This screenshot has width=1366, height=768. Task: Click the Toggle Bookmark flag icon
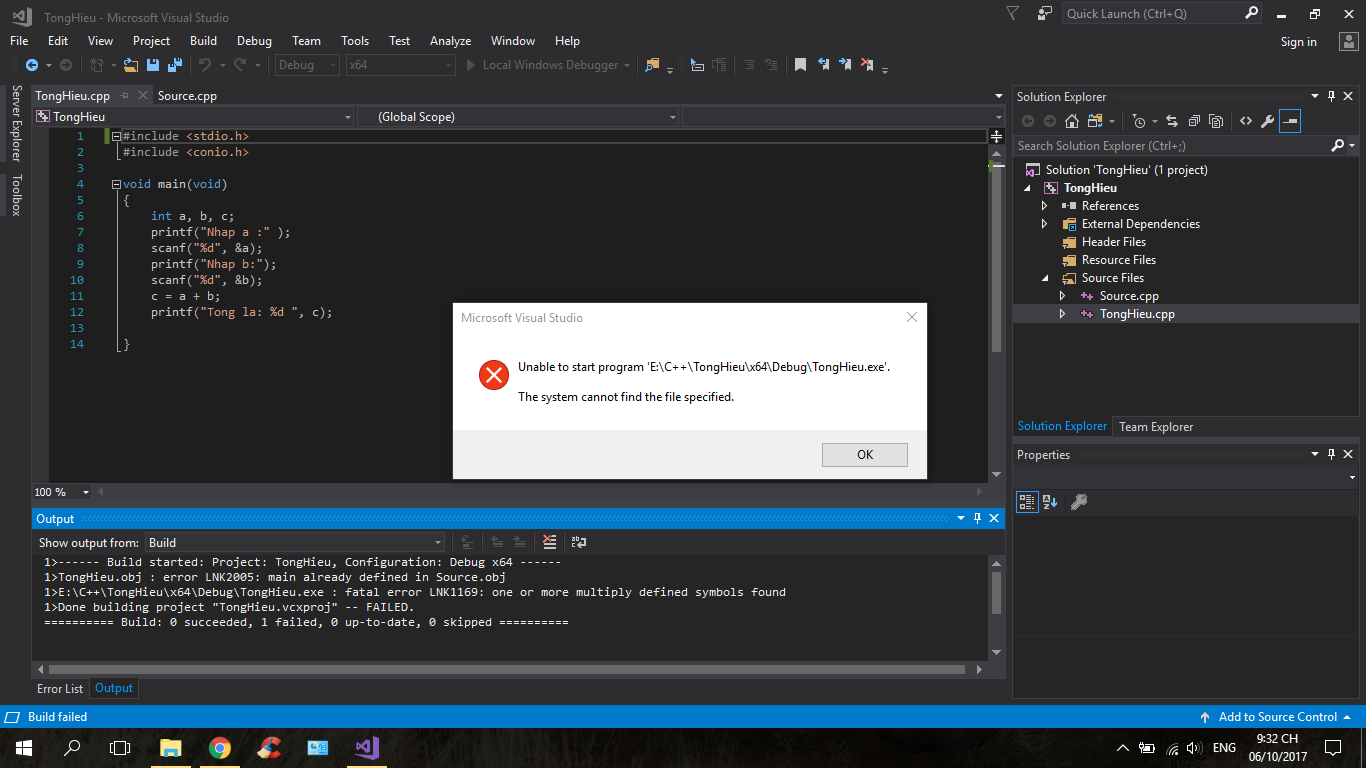pyautogui.click(x=800, y=65)
